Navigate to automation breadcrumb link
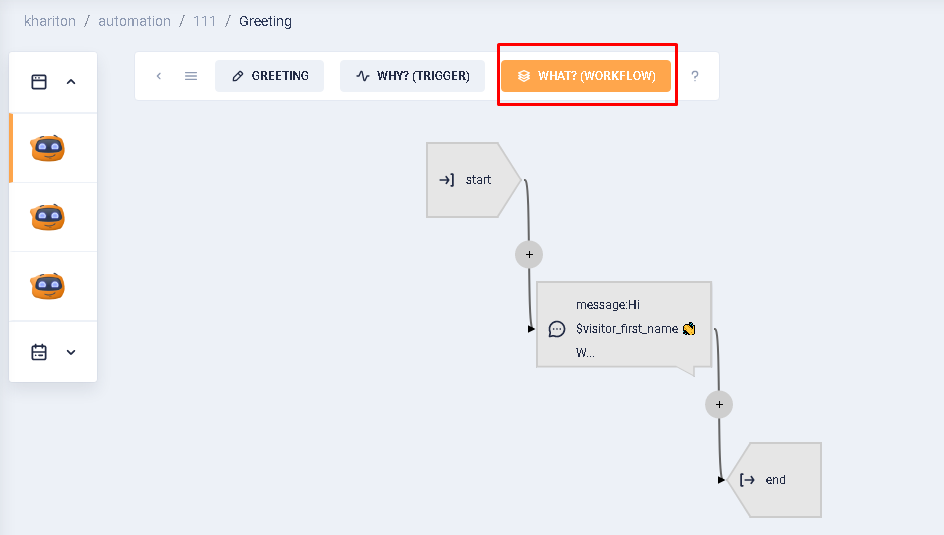This screenshot has width=944, height=535. (x=134, y=21)
